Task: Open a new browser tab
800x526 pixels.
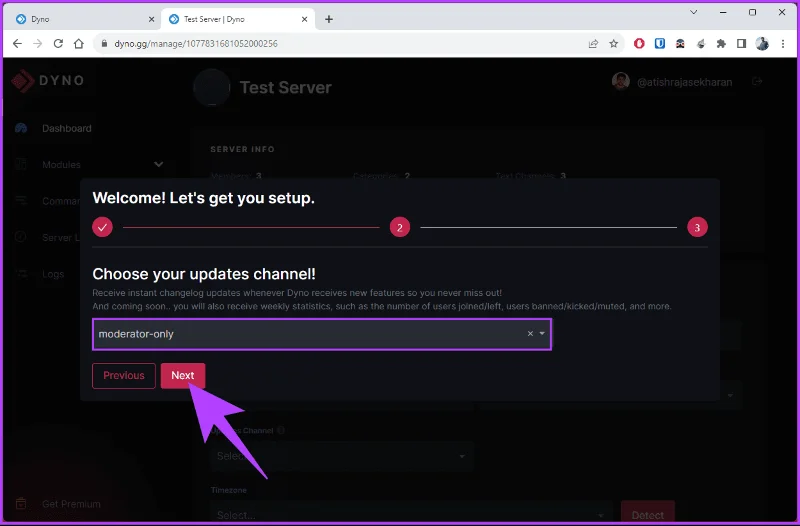Action: pos(329,19)
